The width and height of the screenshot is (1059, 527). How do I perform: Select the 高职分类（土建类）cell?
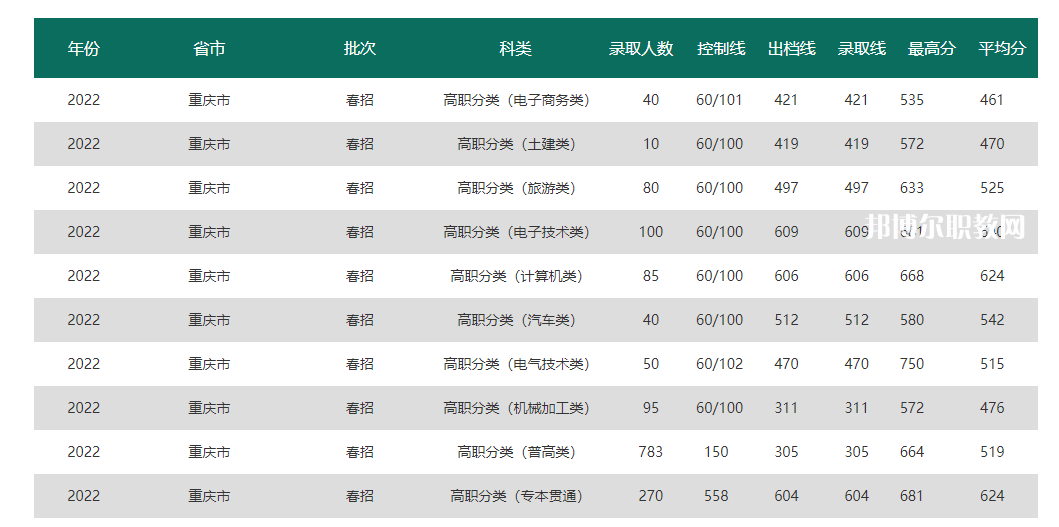point(516,144)
